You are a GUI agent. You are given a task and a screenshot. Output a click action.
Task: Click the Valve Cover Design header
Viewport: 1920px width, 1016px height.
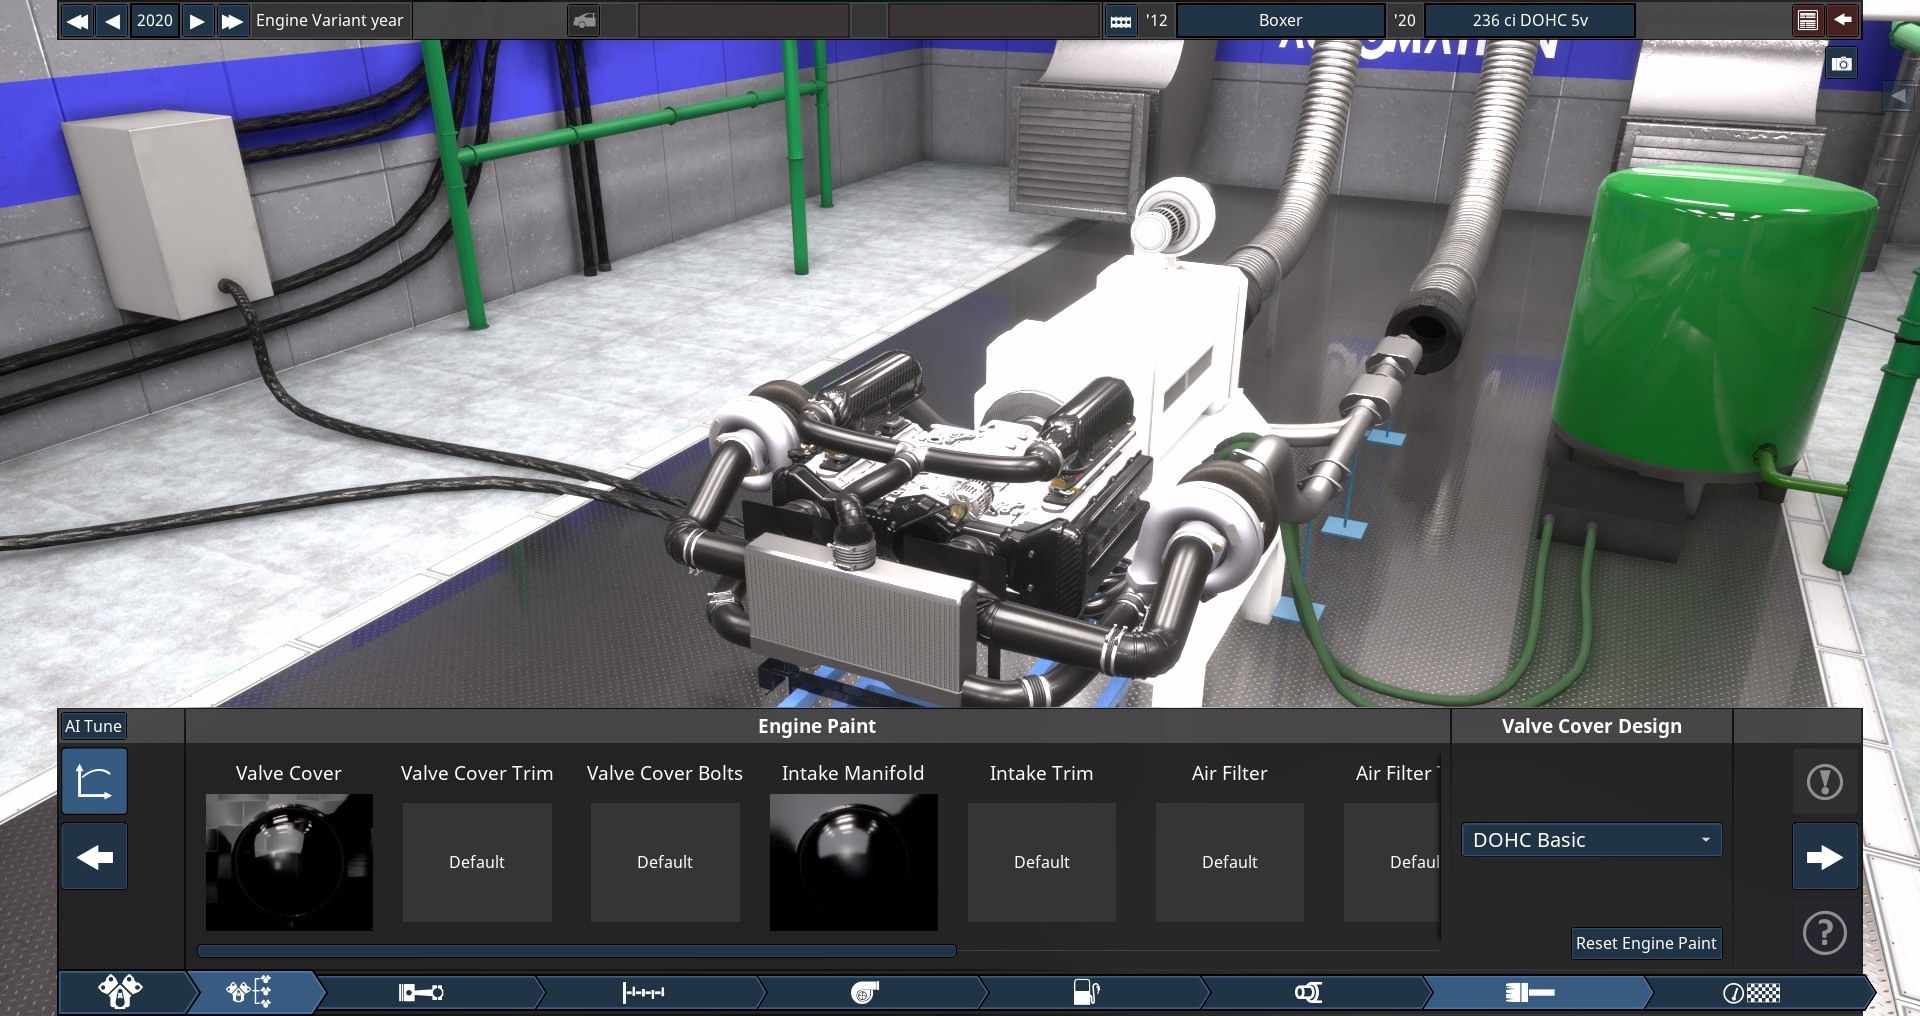[x=1591, y=726]
